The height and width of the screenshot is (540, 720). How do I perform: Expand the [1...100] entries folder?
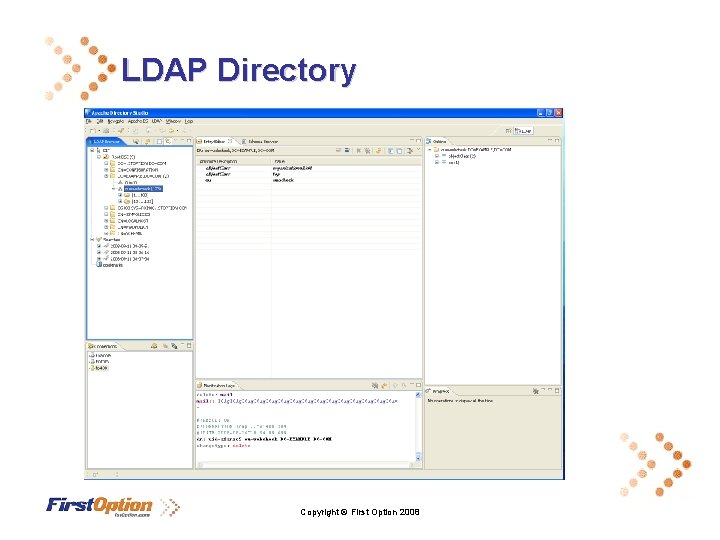[x=120, y=195]
